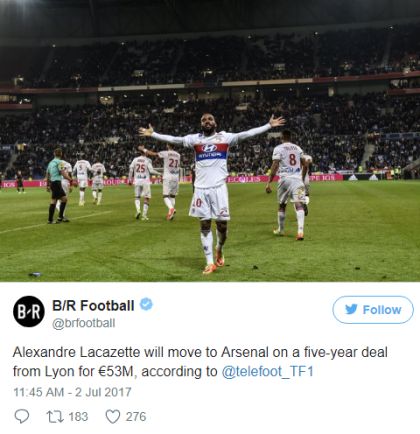Viewport: 420px width, 434px height.
Task: Click the player wearing number 25
Action: pyautogui.click(x=142, y=187)
